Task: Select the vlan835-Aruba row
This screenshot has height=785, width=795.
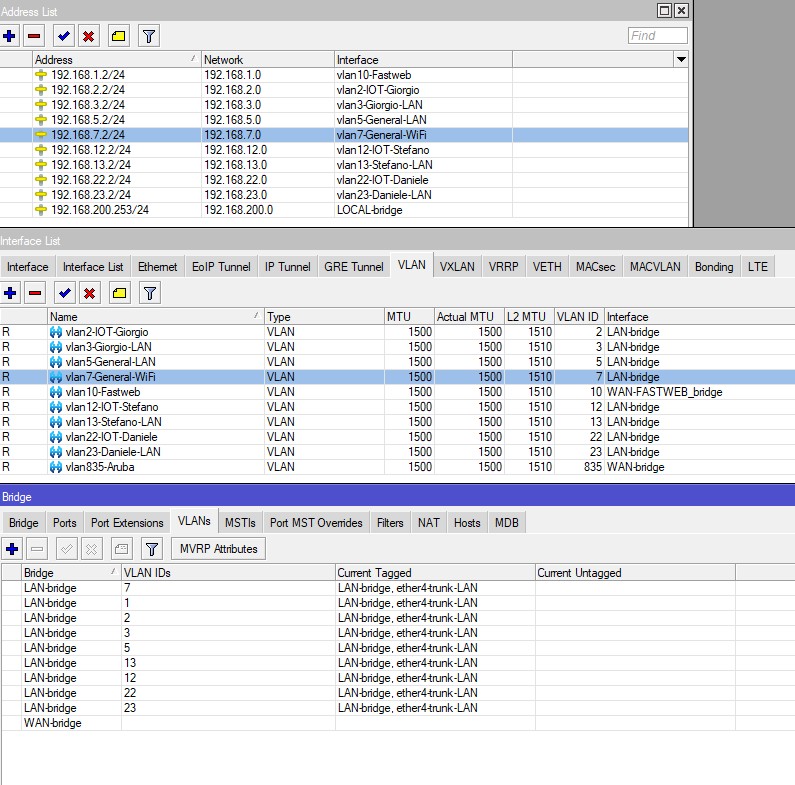Action: pyautogui.click(x=99, y=467)
